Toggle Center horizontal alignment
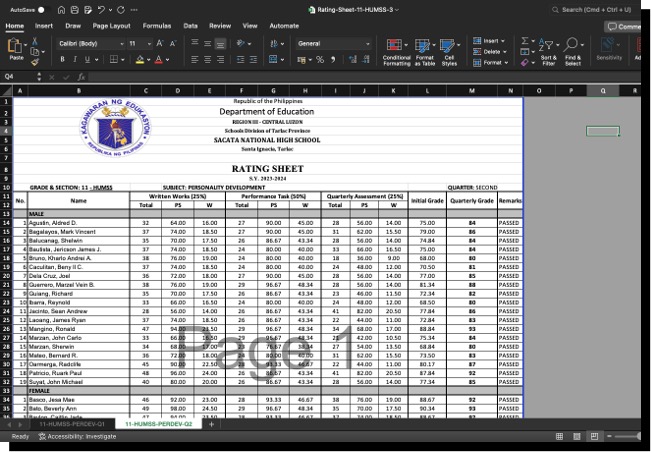The height and width of the screenshot is (452, 651). click(207, 60)
